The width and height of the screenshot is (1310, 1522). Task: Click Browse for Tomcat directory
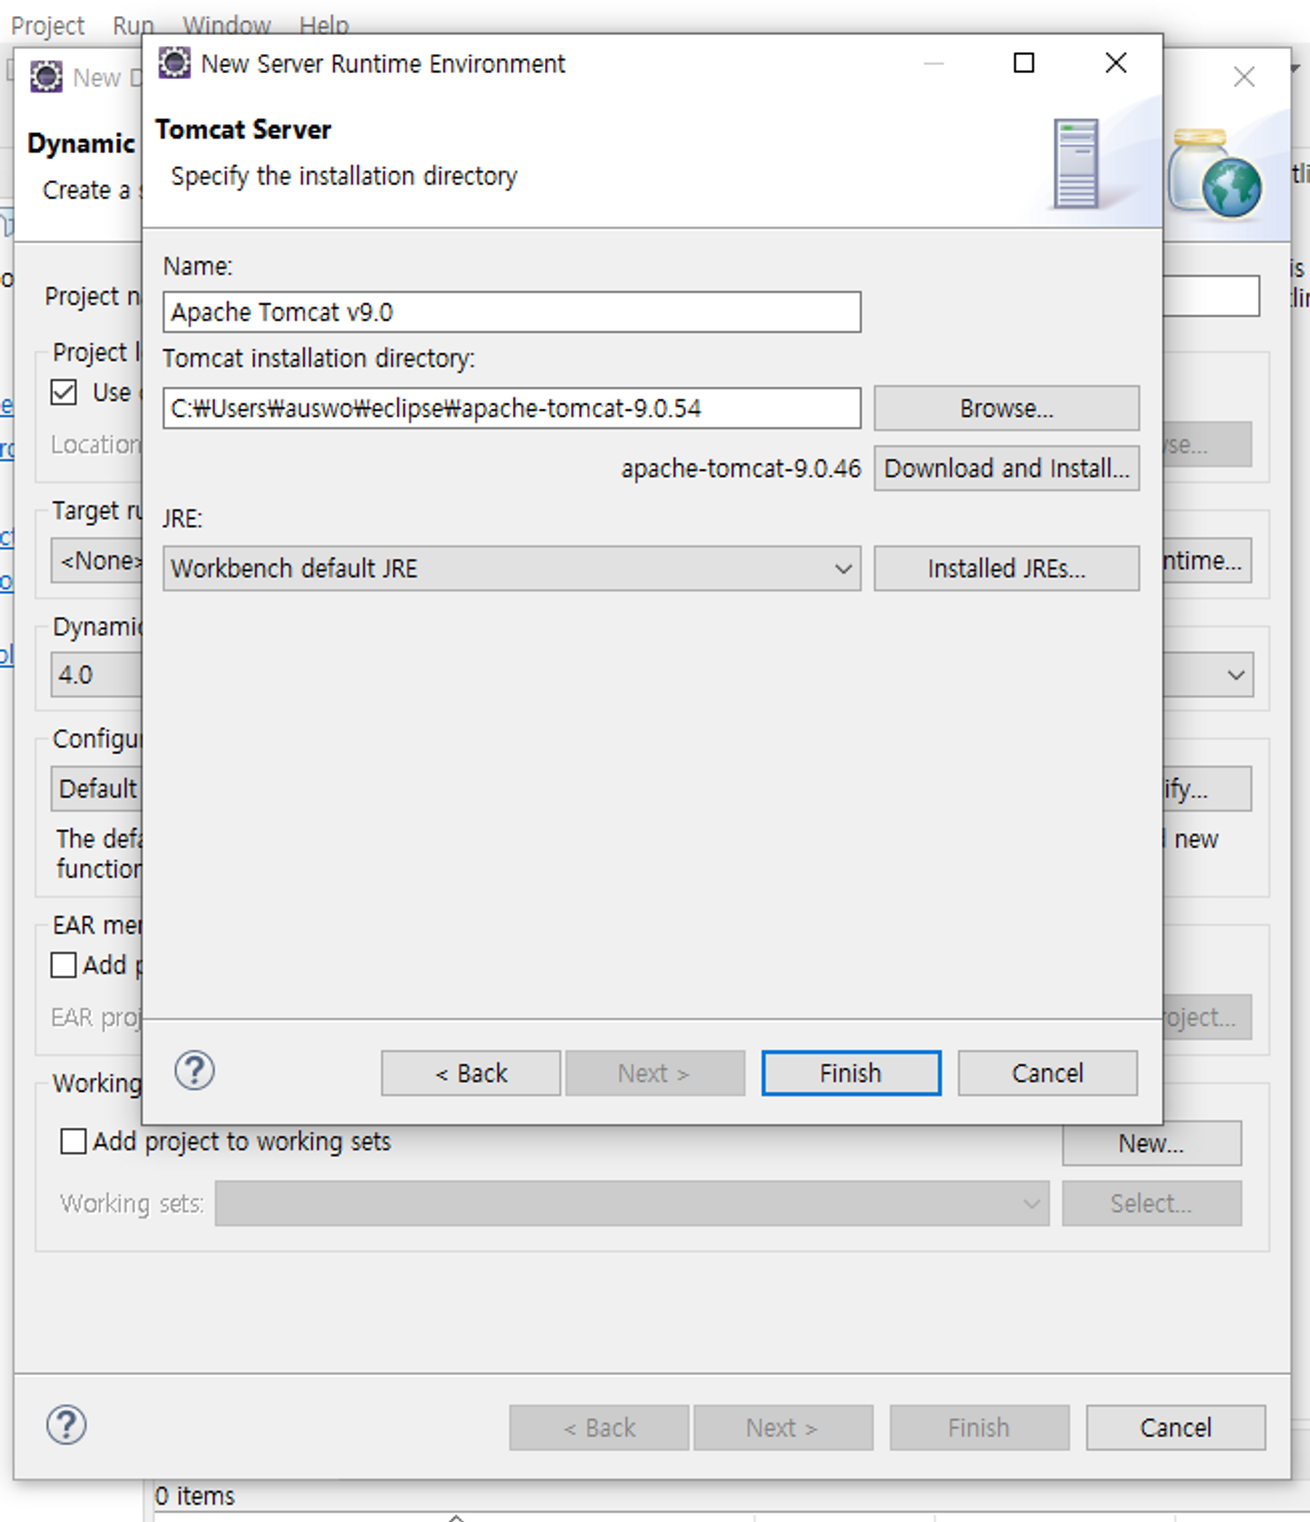(1006, 408)
